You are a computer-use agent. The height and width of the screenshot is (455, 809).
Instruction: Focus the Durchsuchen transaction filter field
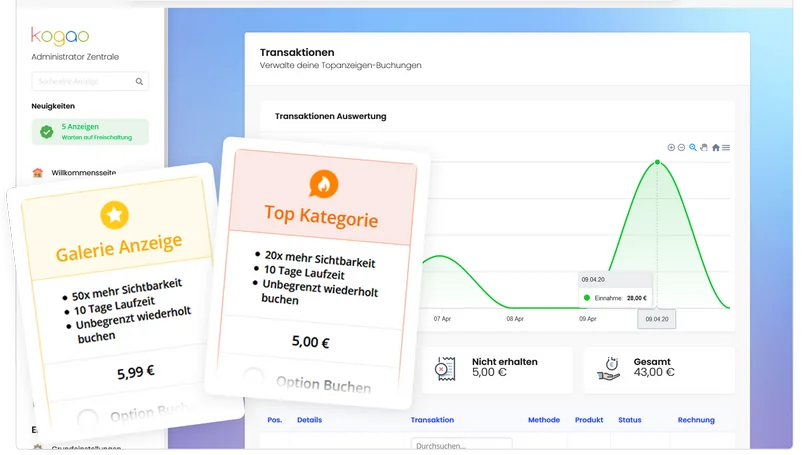(462, 445)
